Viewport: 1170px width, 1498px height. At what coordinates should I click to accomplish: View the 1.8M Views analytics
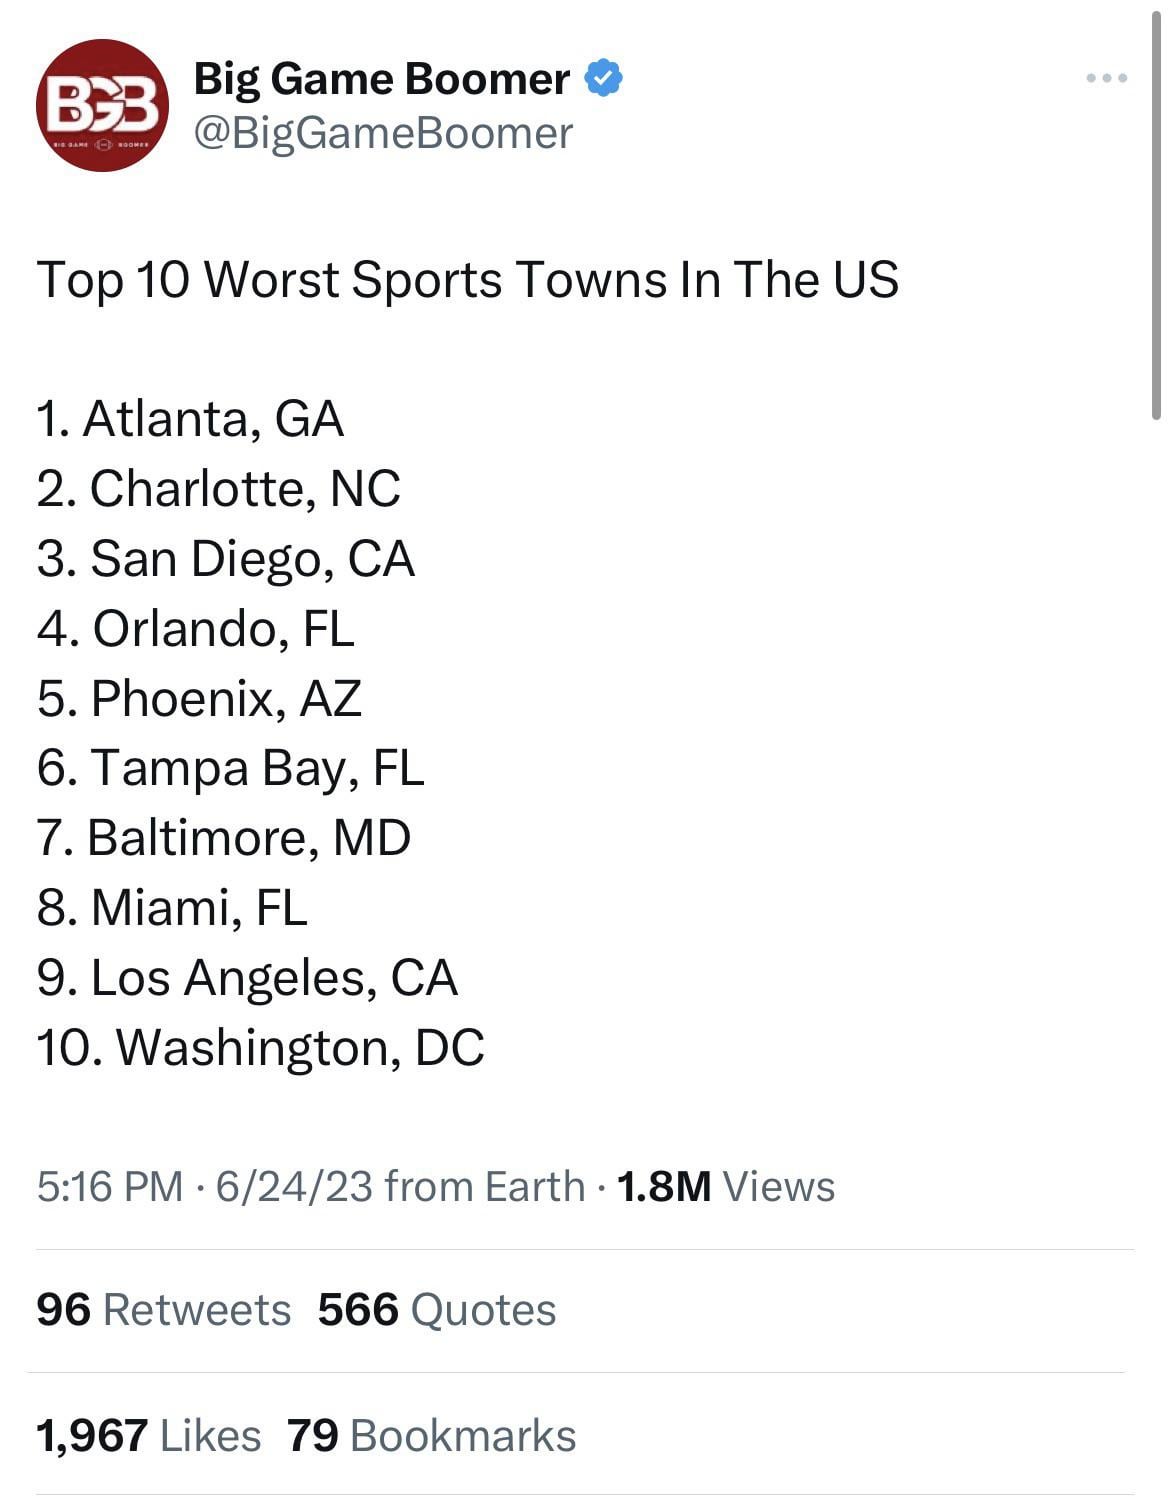click(726, 1187)
